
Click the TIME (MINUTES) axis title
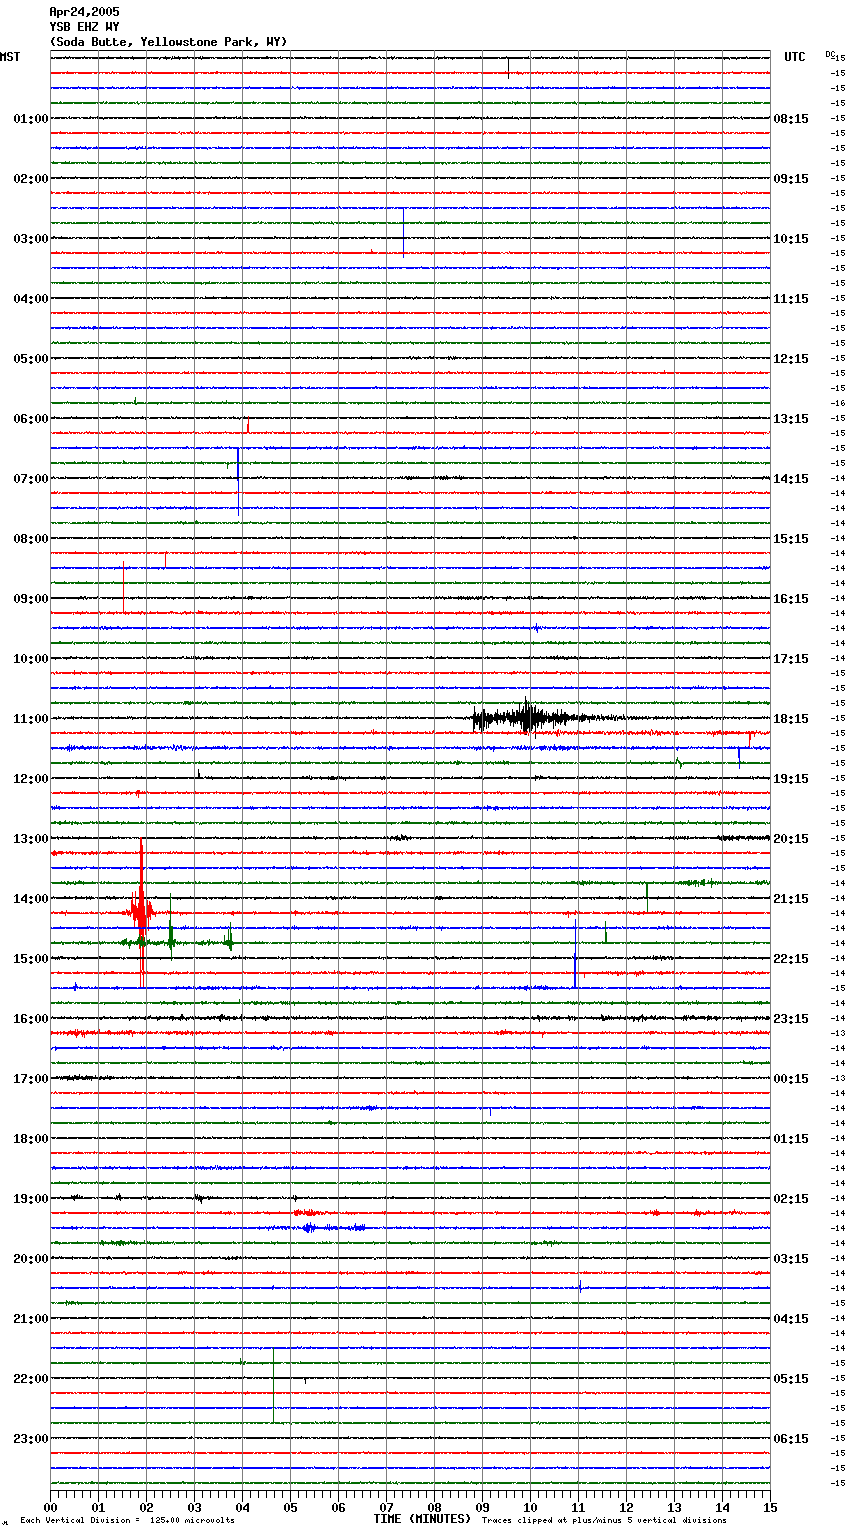(x=422, y=1519)
